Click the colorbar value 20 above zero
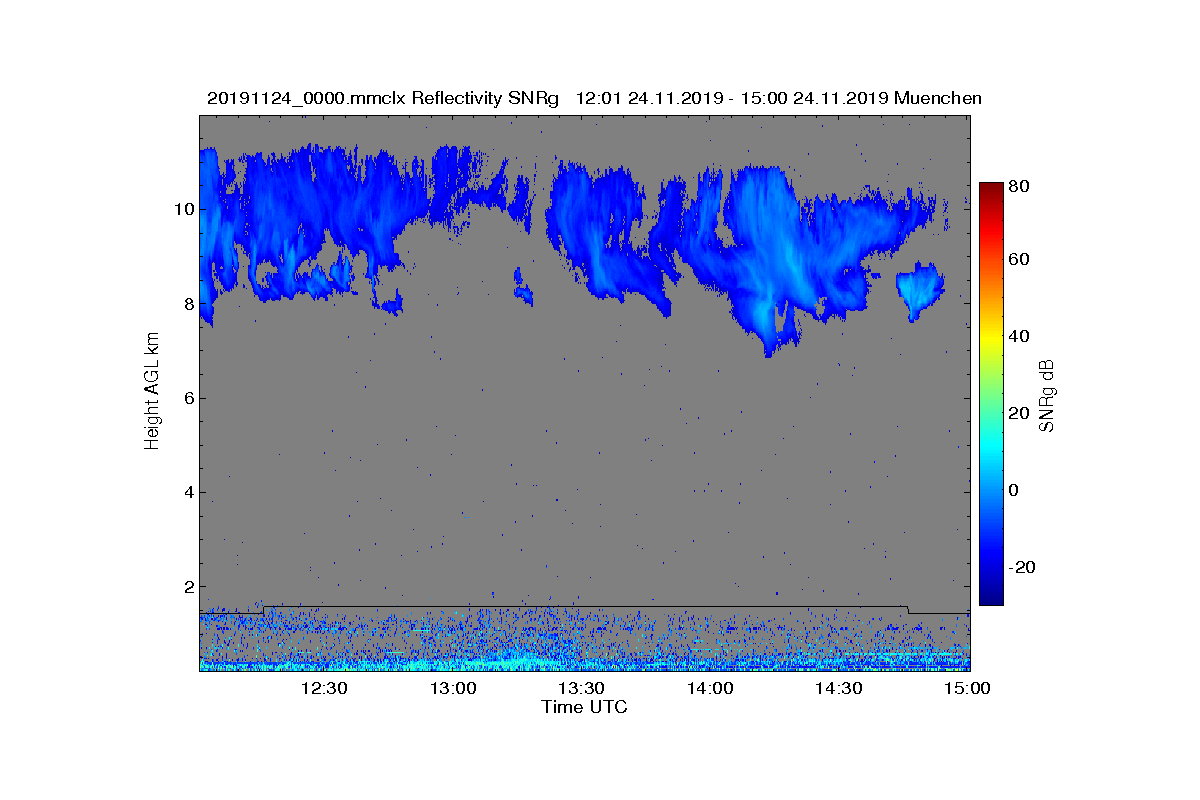 (x=1020, y=413)
